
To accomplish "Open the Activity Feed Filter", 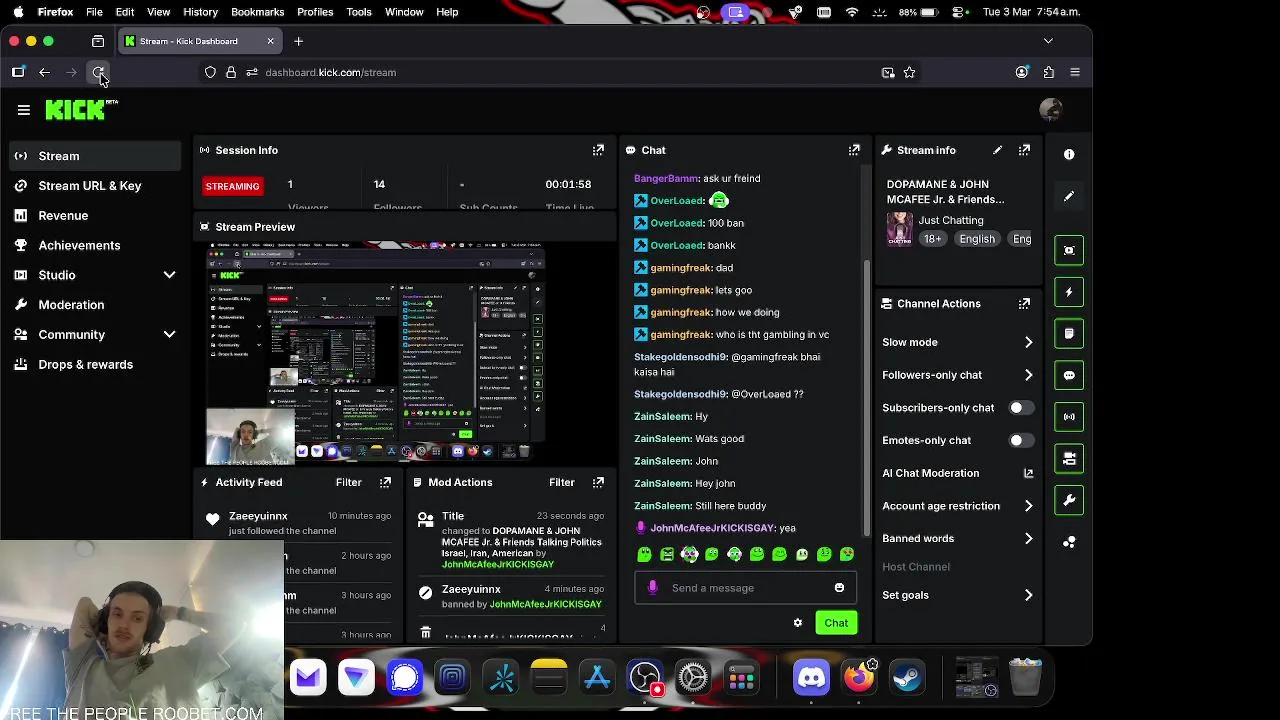I will 348,482.
